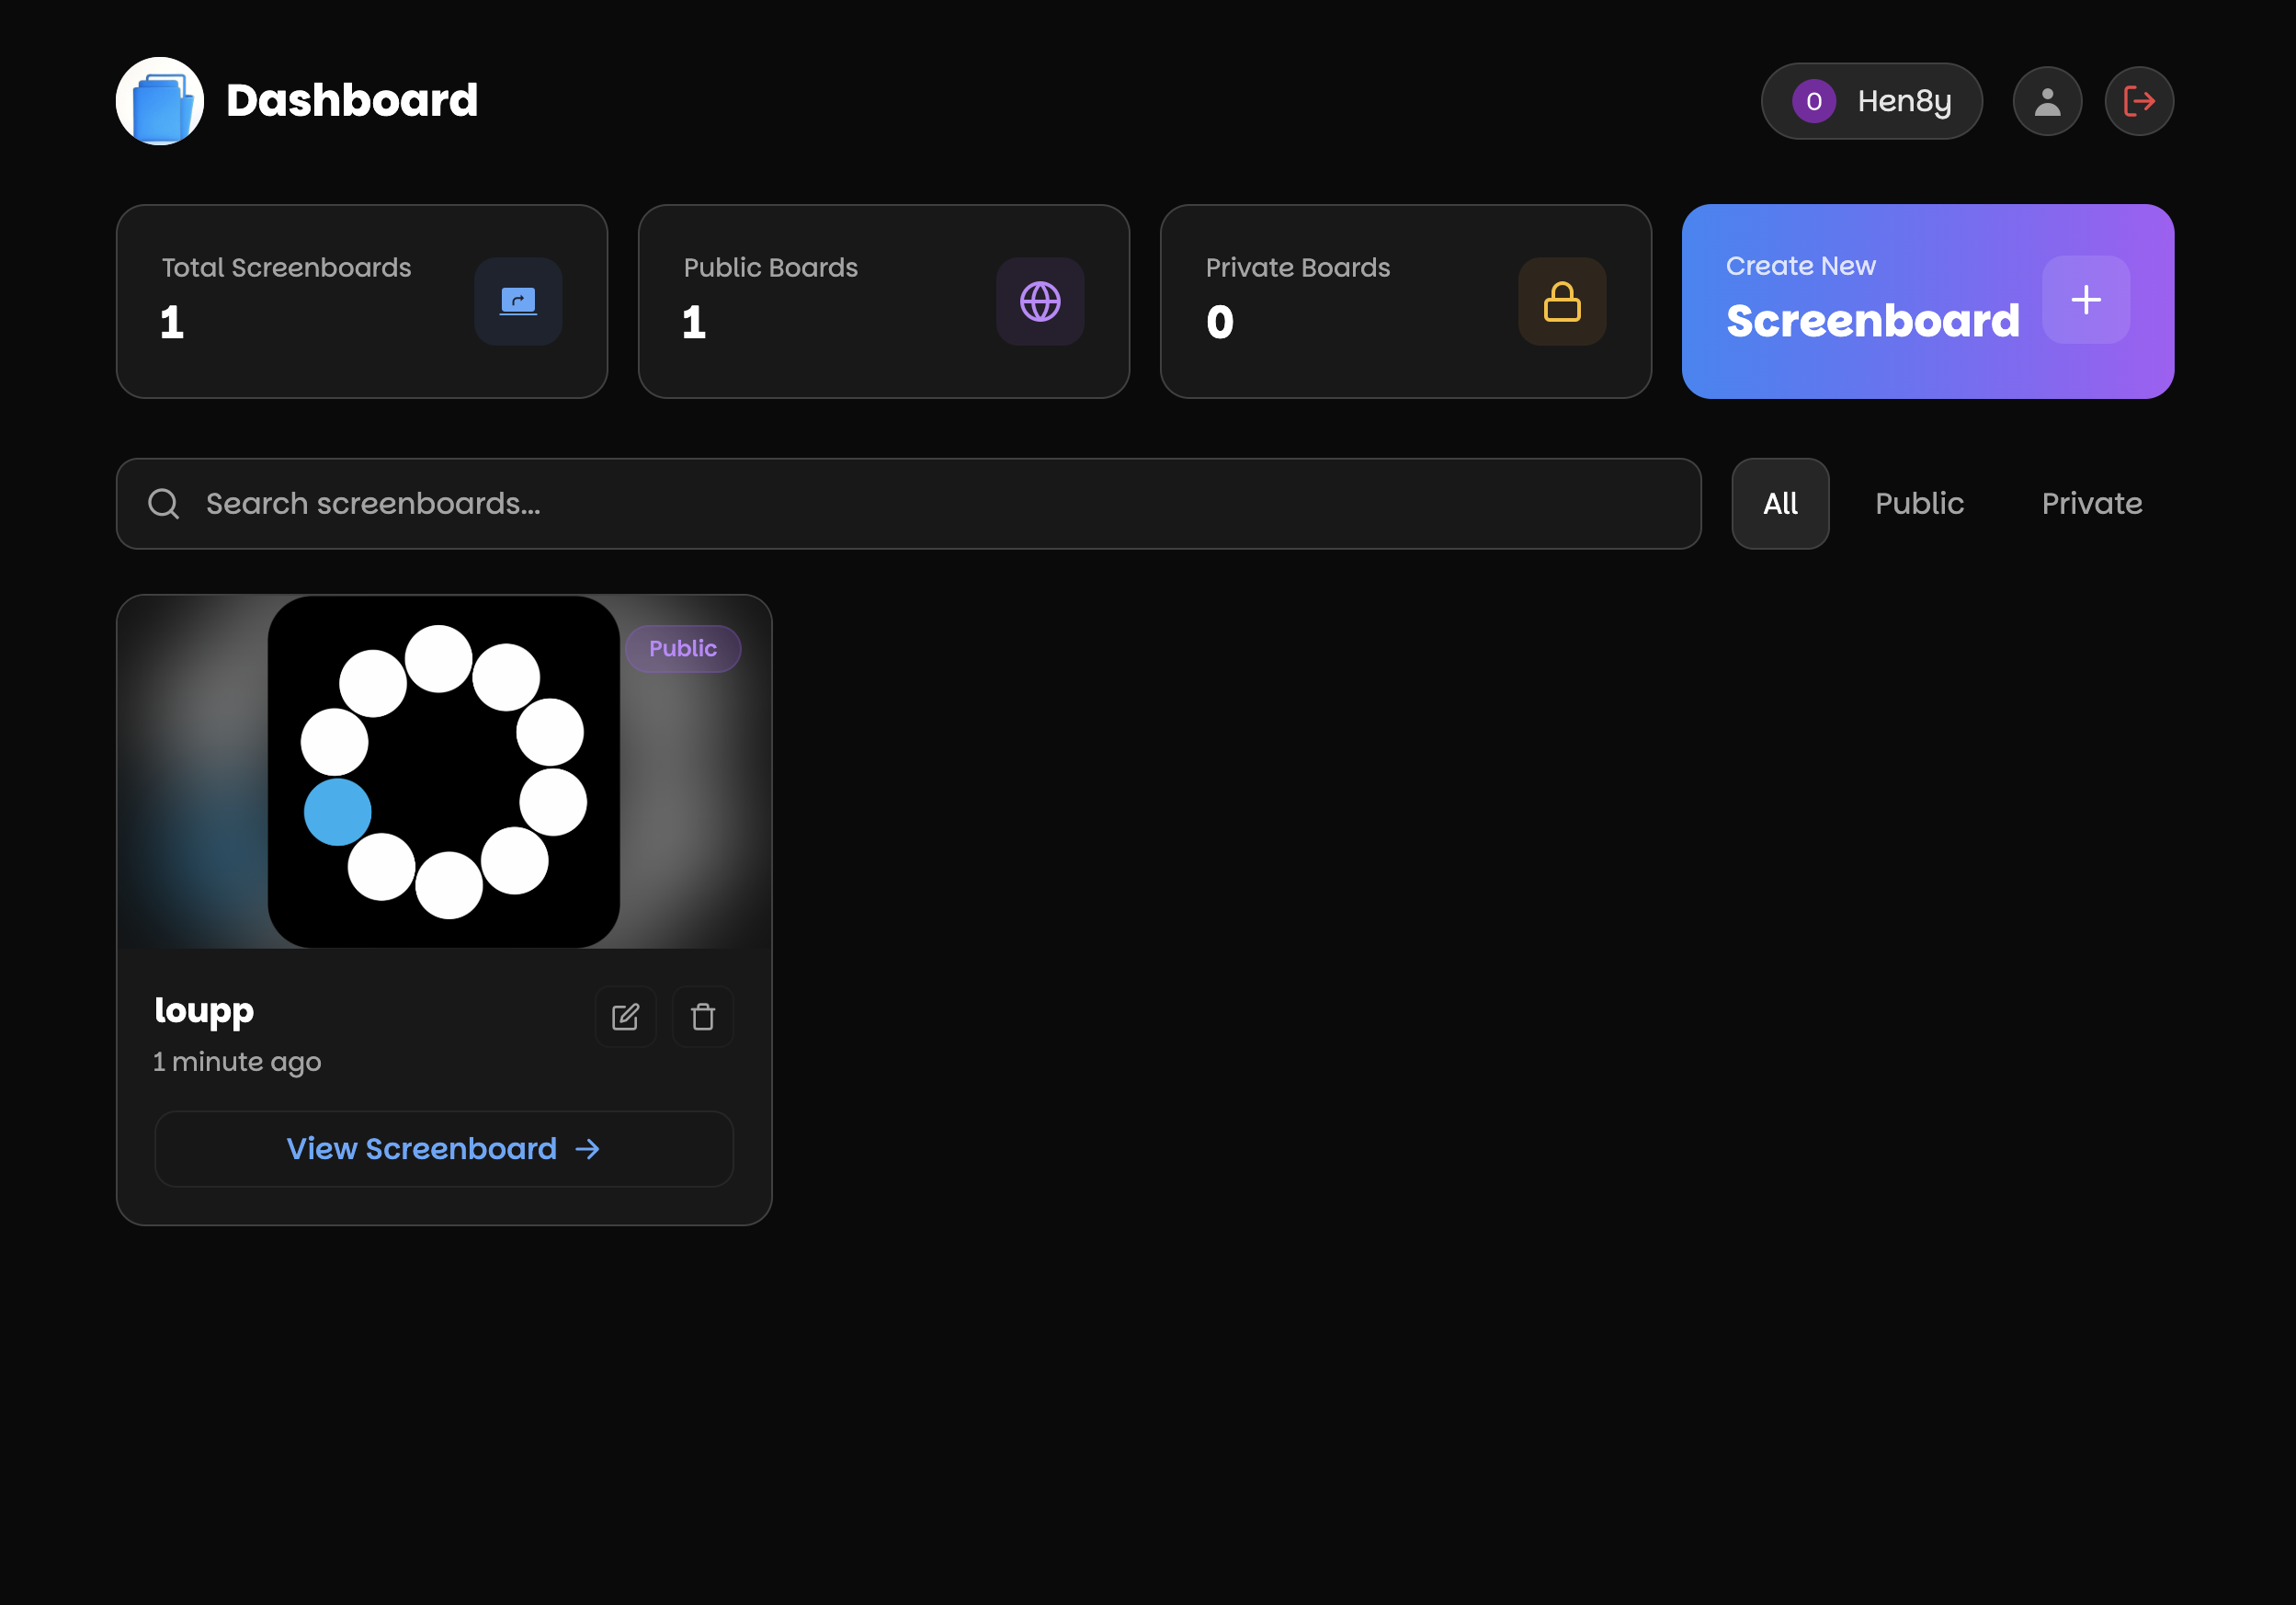
Task: Click the purple avatar circle next to Hen8y
Action: [x=1813, y=101]
